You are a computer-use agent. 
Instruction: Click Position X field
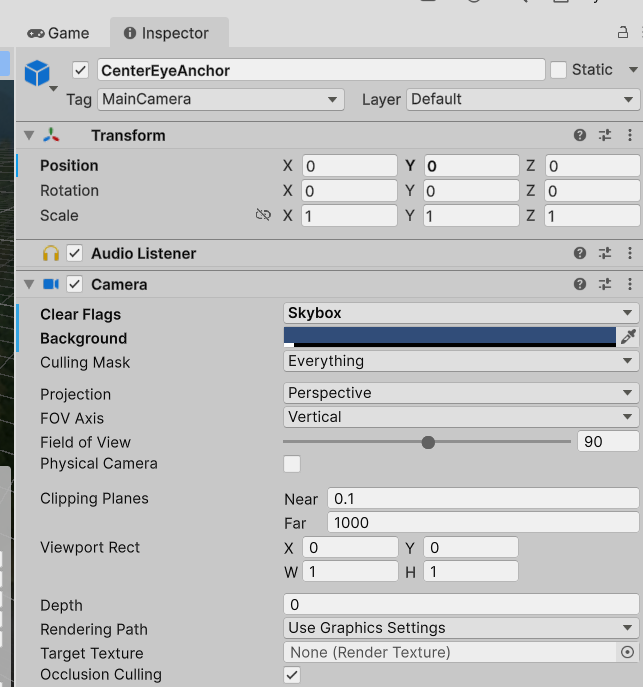[x=350, y=166]
